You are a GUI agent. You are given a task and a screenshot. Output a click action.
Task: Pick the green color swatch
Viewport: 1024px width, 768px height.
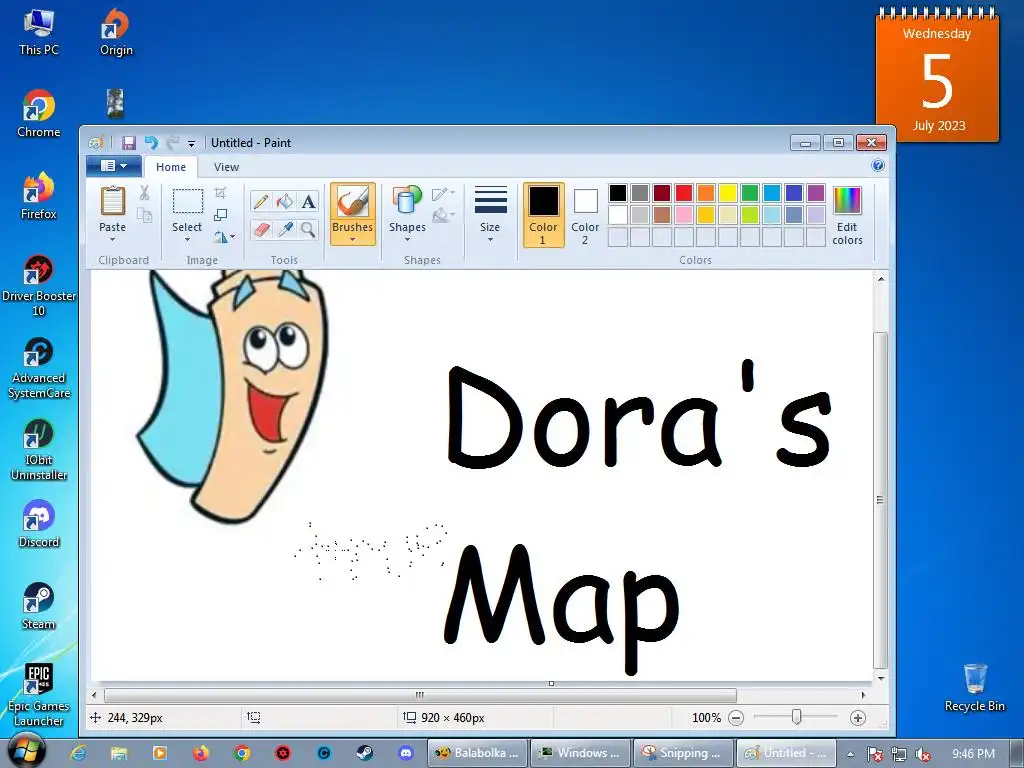coord(750,193)
